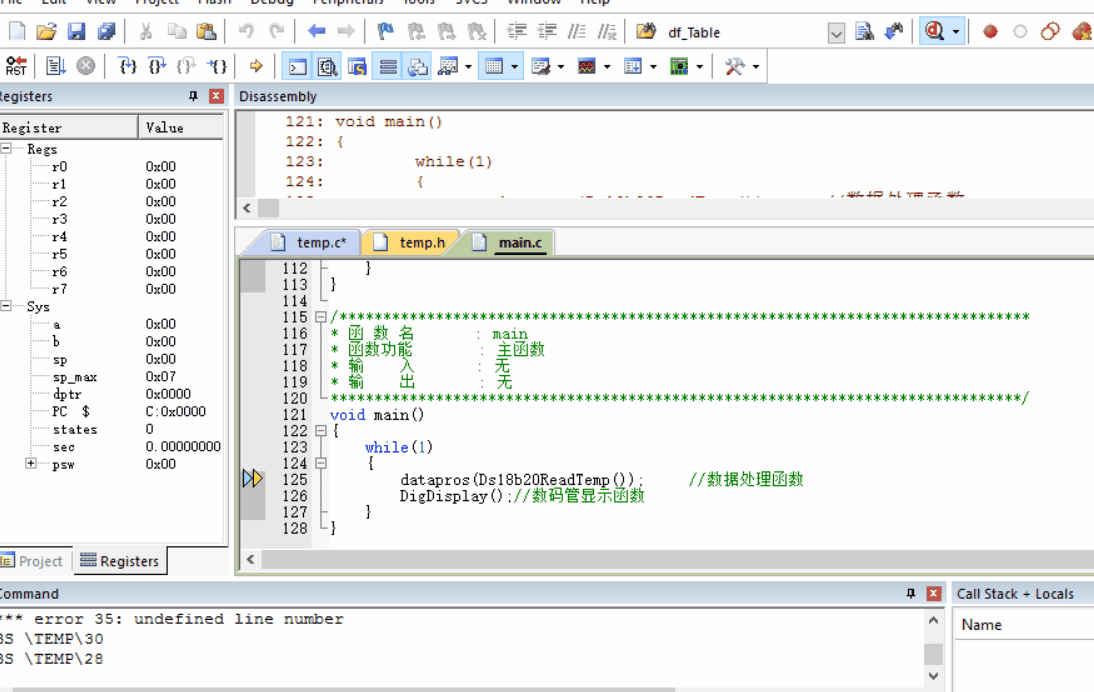Open the System Viewer dropdown arrow
This screenshot has width=1094, height=692.
(x=700, y=67)
